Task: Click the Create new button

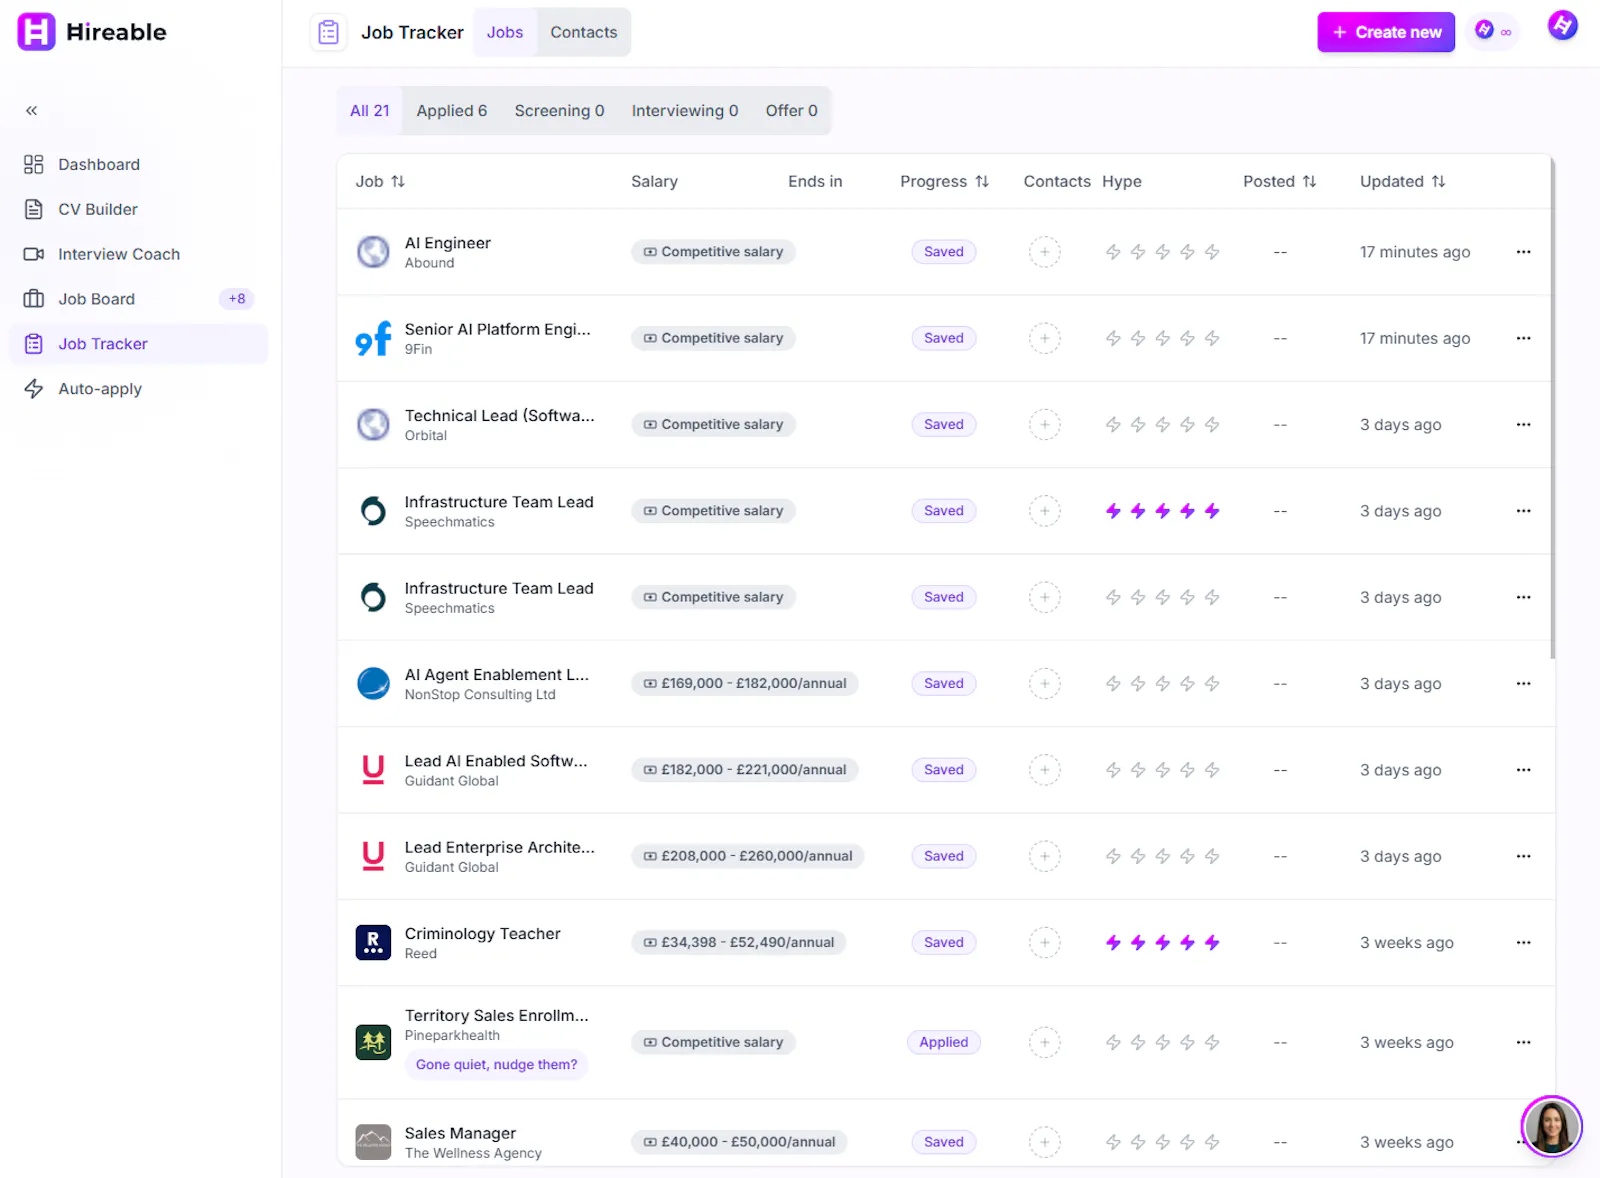Action: (x=1386, y=32)
